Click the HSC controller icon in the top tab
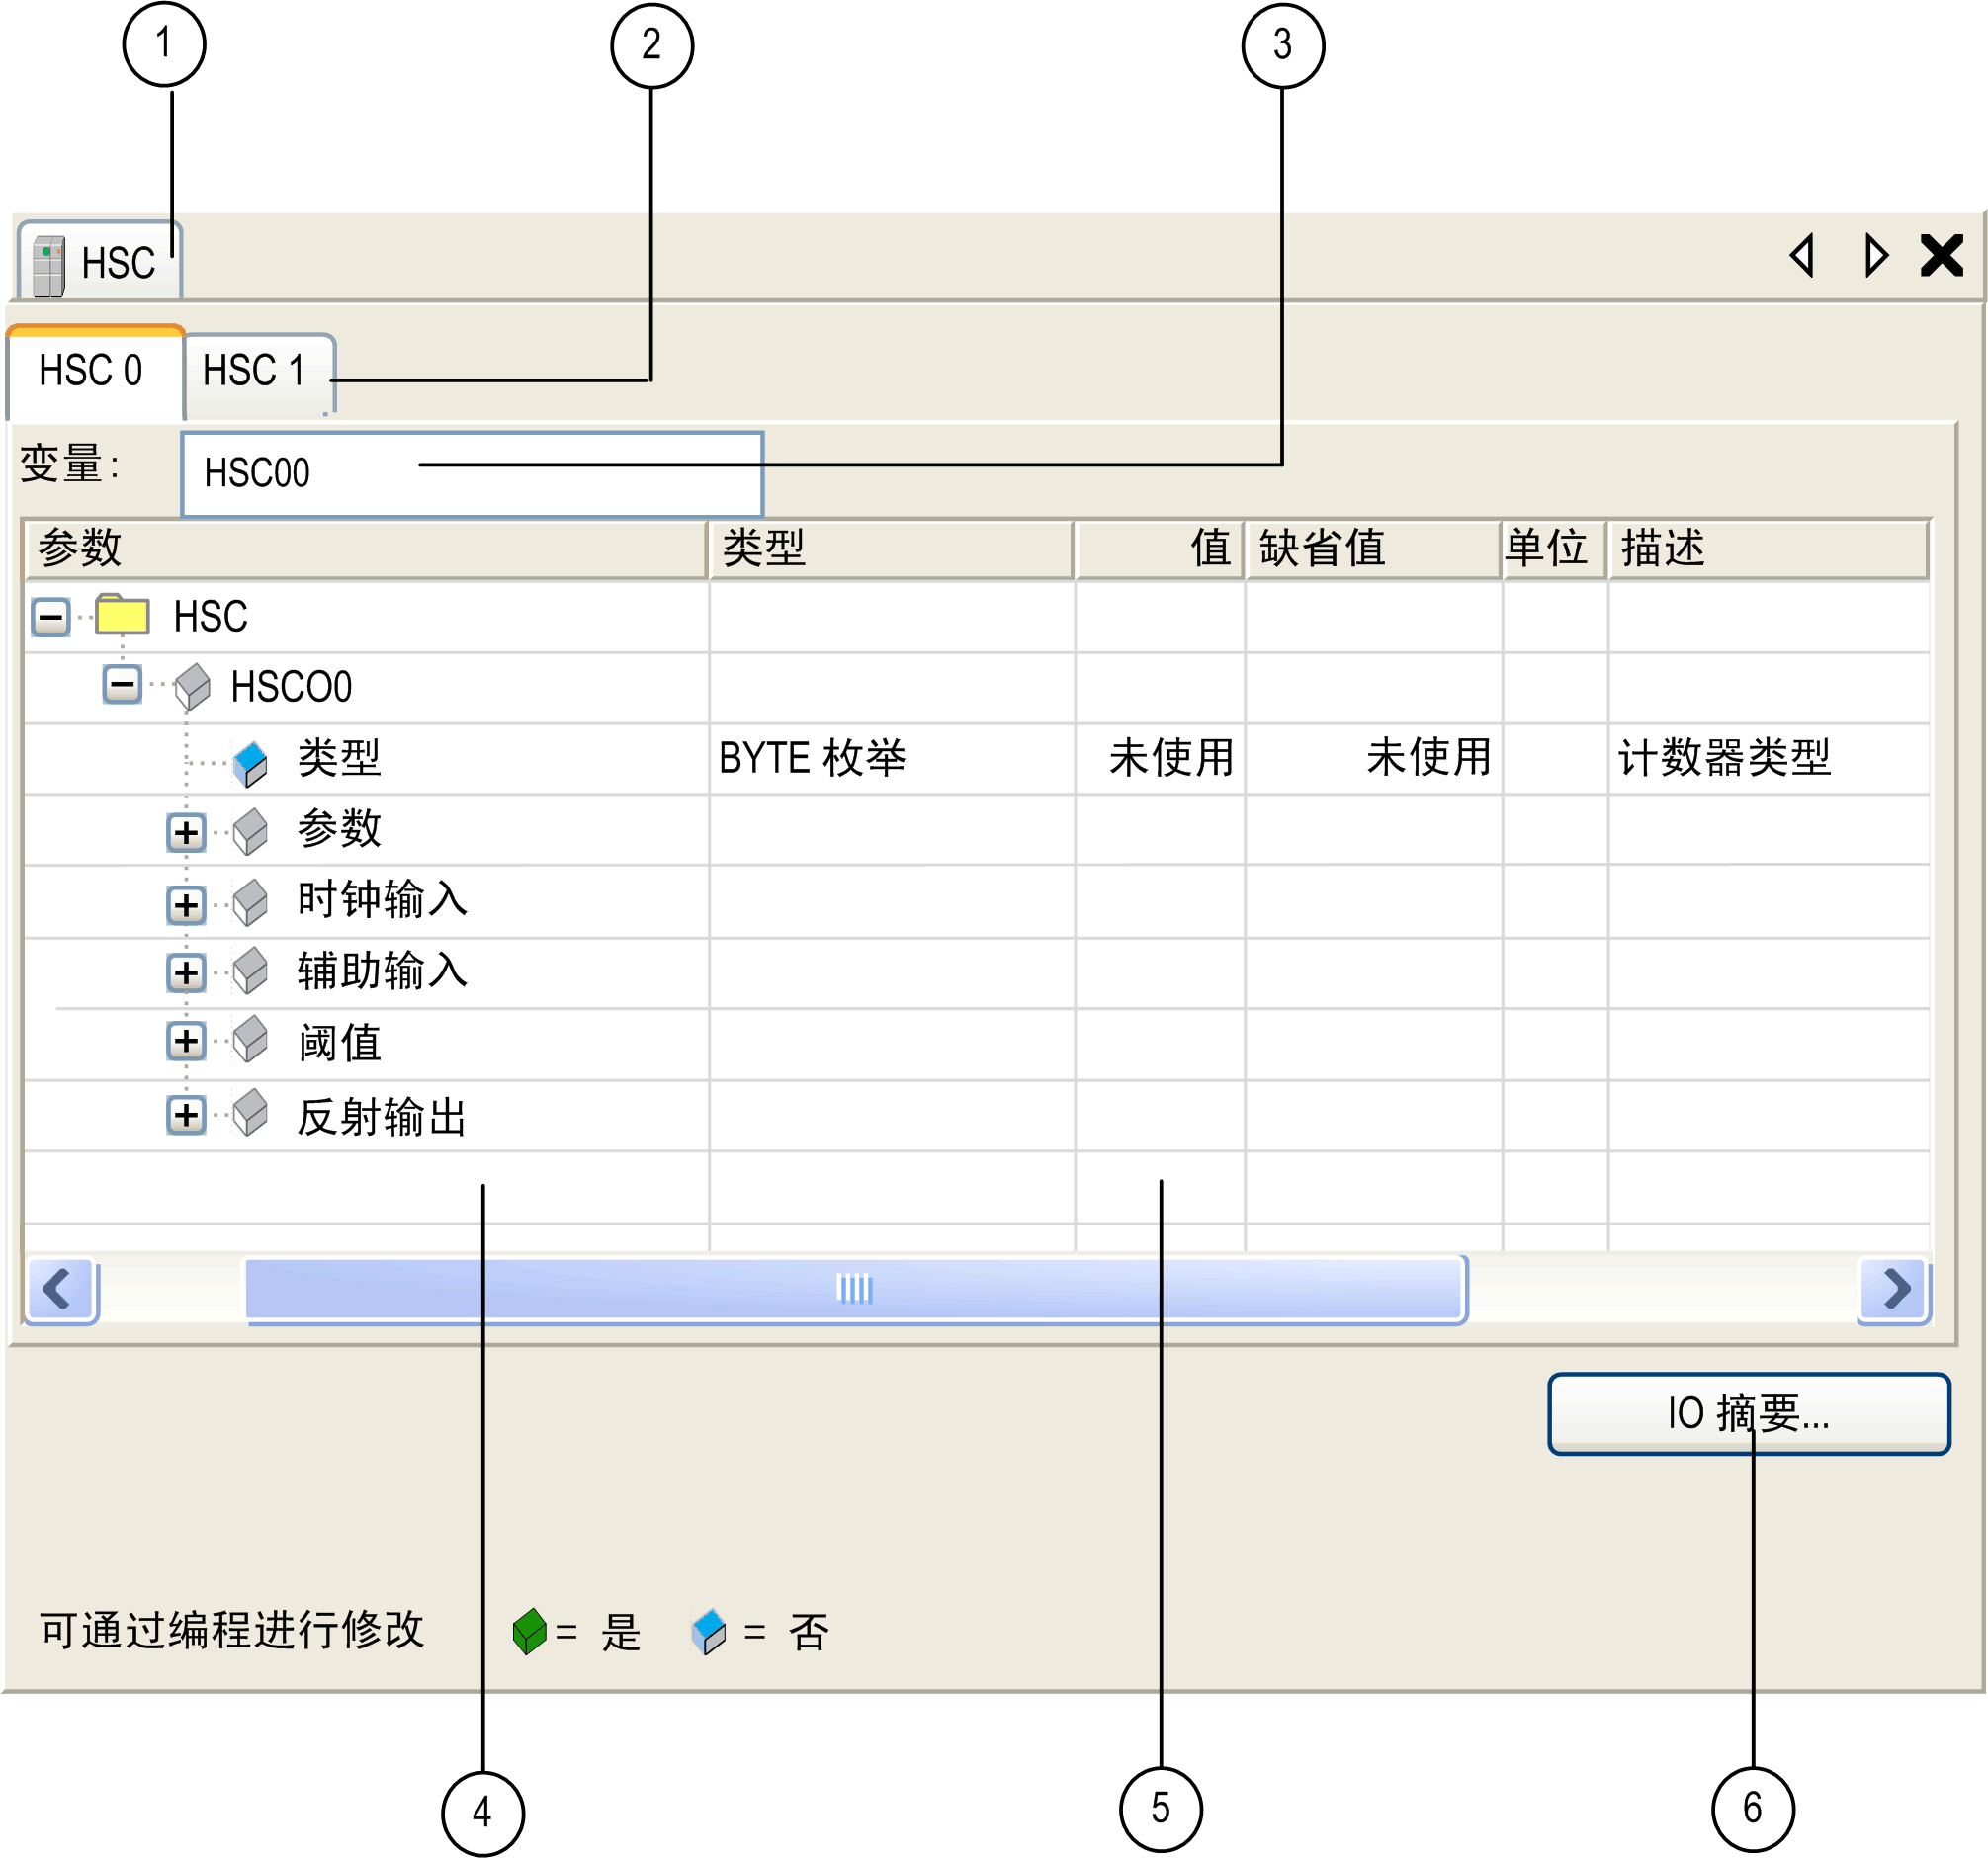The image size is (1988, 1858). pyautogui.click(x=48, y=265)
